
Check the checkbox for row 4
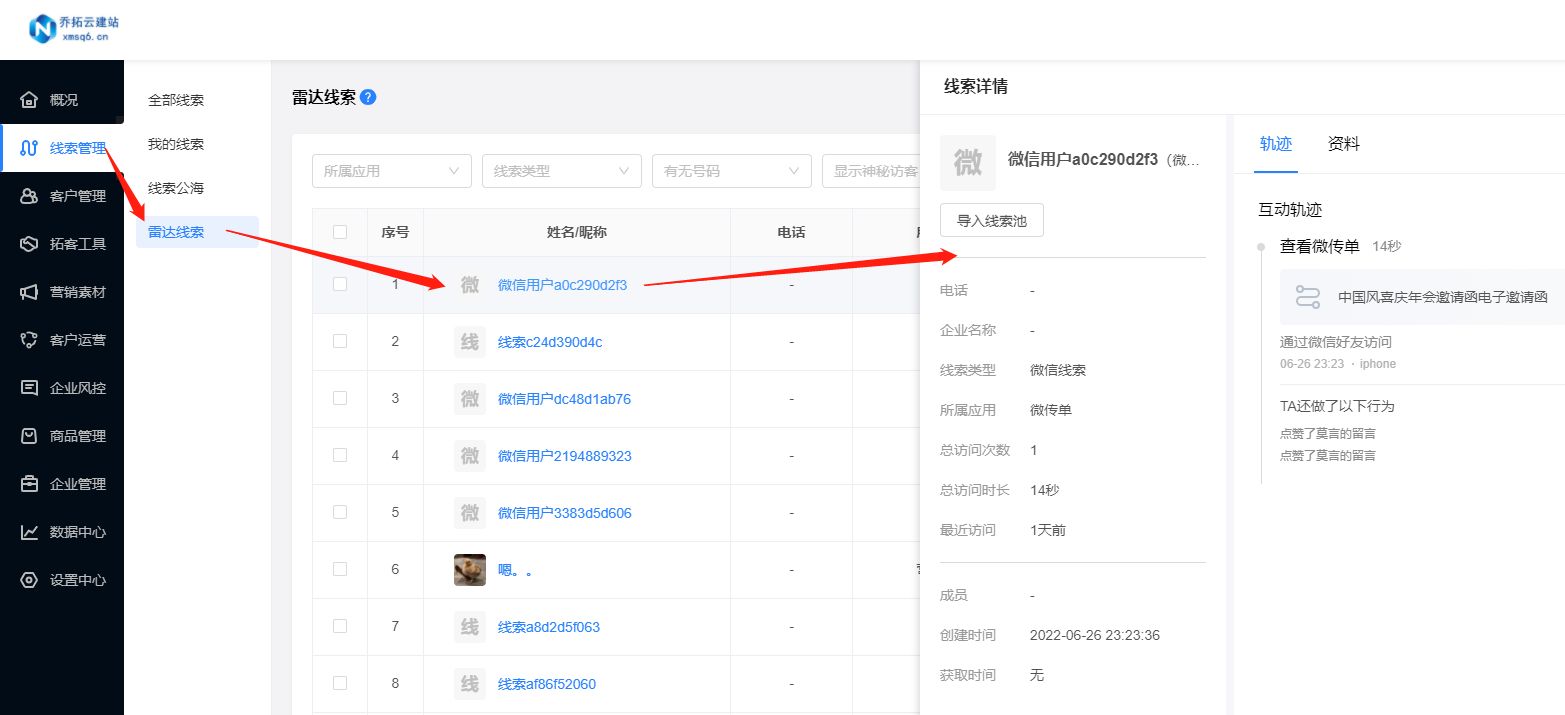point(340,455)
